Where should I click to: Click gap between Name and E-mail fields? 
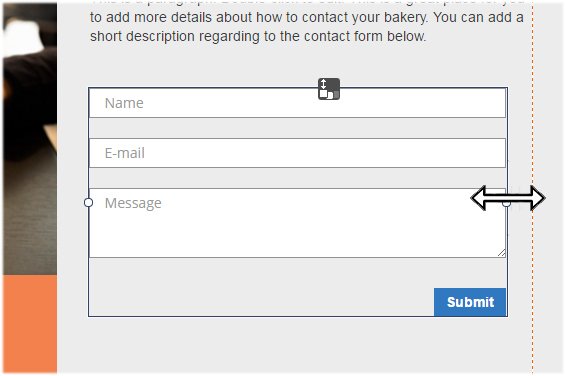tap(297, 128)
